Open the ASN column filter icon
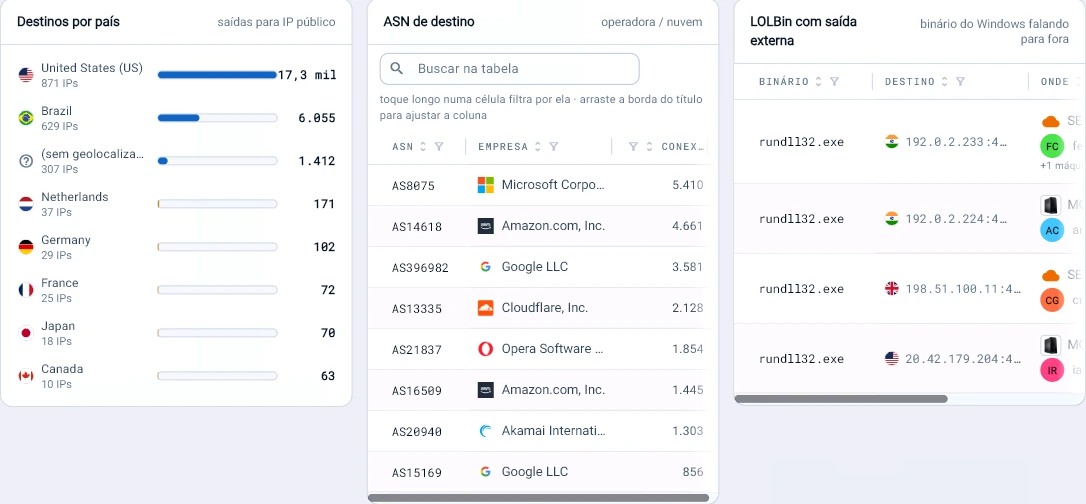Image resolution: width=1086 pixels, height=504 pixels. (438, 147)
